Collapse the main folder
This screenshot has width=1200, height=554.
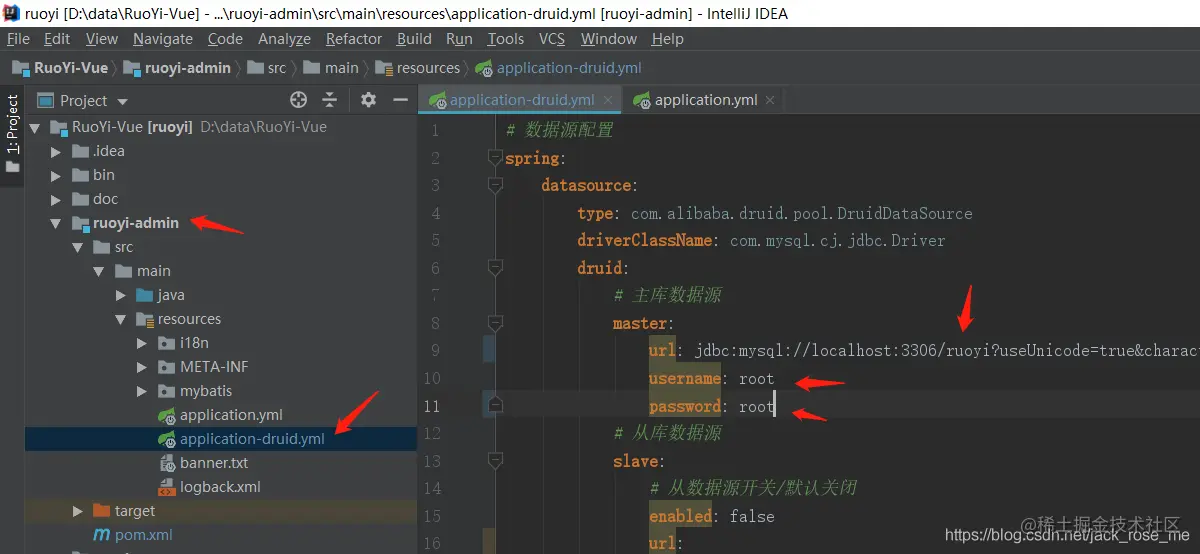coord(99,271)
